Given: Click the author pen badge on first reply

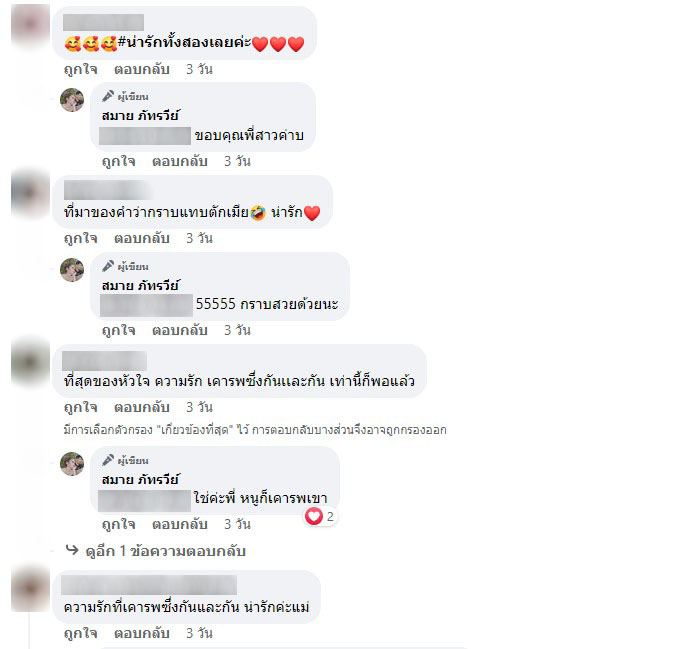Looking at the screenshot, I should click(125, 96).
